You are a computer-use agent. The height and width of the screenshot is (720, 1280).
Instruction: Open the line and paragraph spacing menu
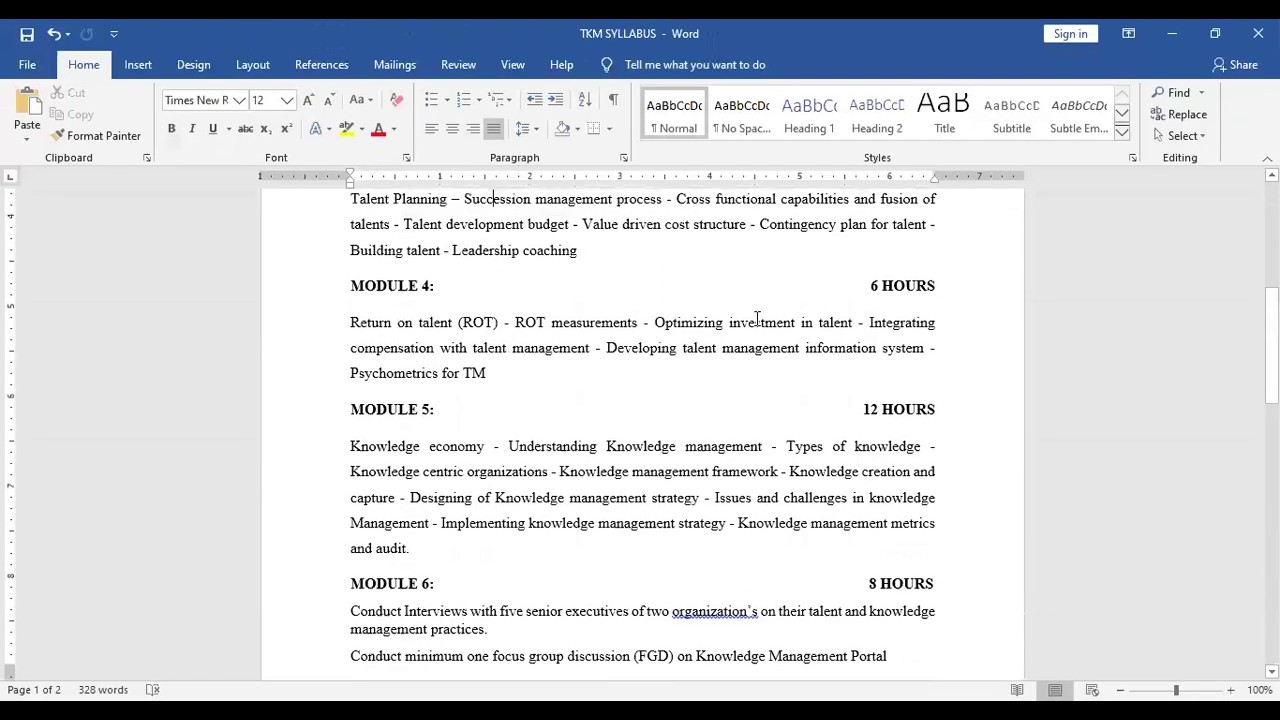[x=526, y=129]
